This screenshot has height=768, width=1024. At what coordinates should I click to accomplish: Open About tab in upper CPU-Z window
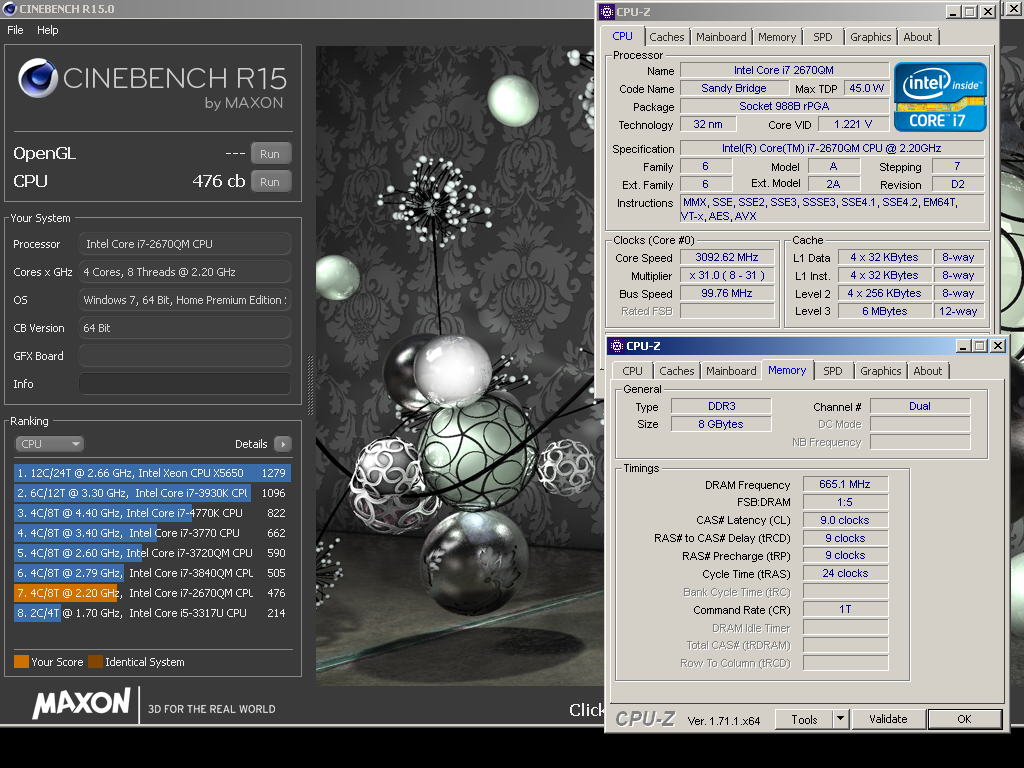point(918,37)
